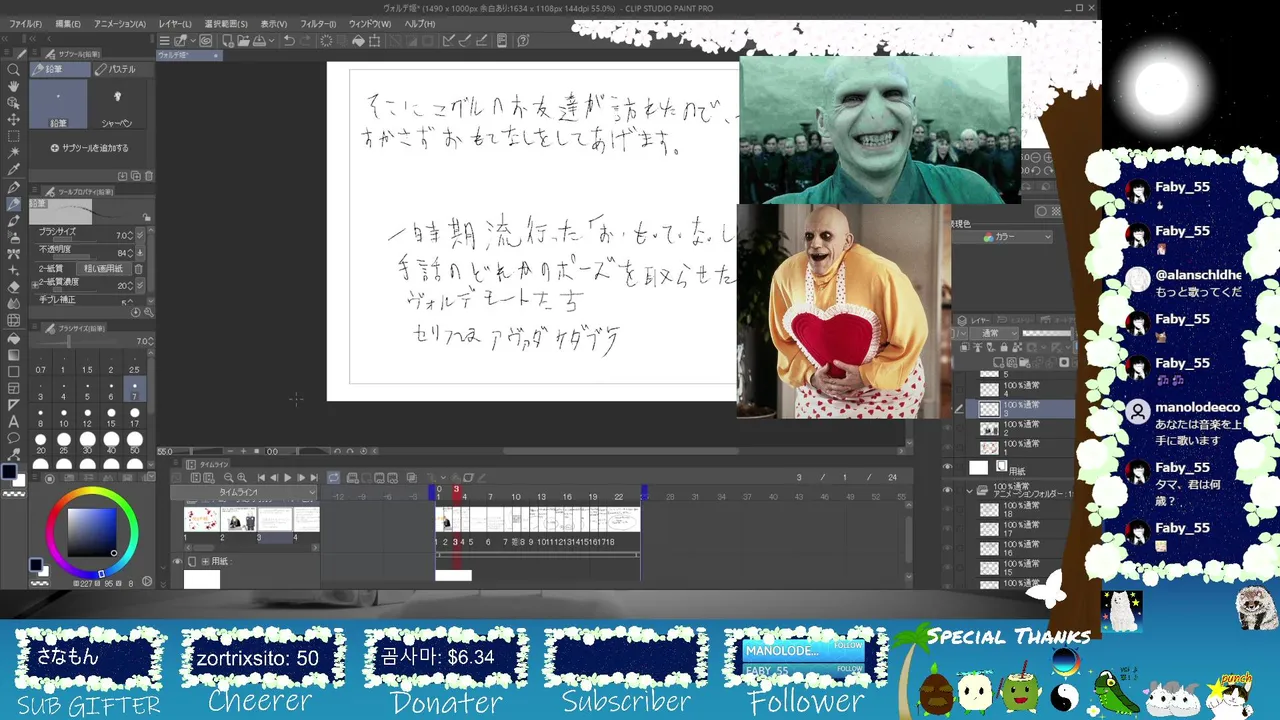Open the support help question icon
This screenshot has width=1280, height=720.
tap(523, 41)
